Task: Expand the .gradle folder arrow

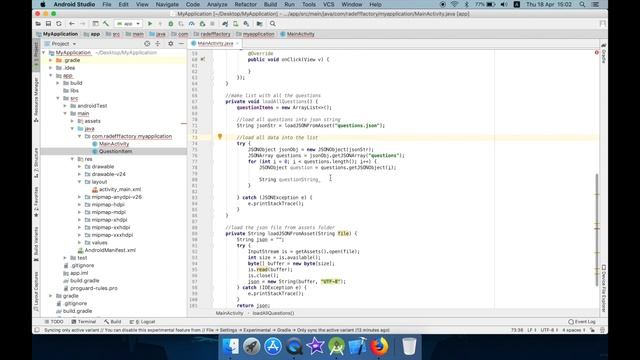Action: (51, 60)
